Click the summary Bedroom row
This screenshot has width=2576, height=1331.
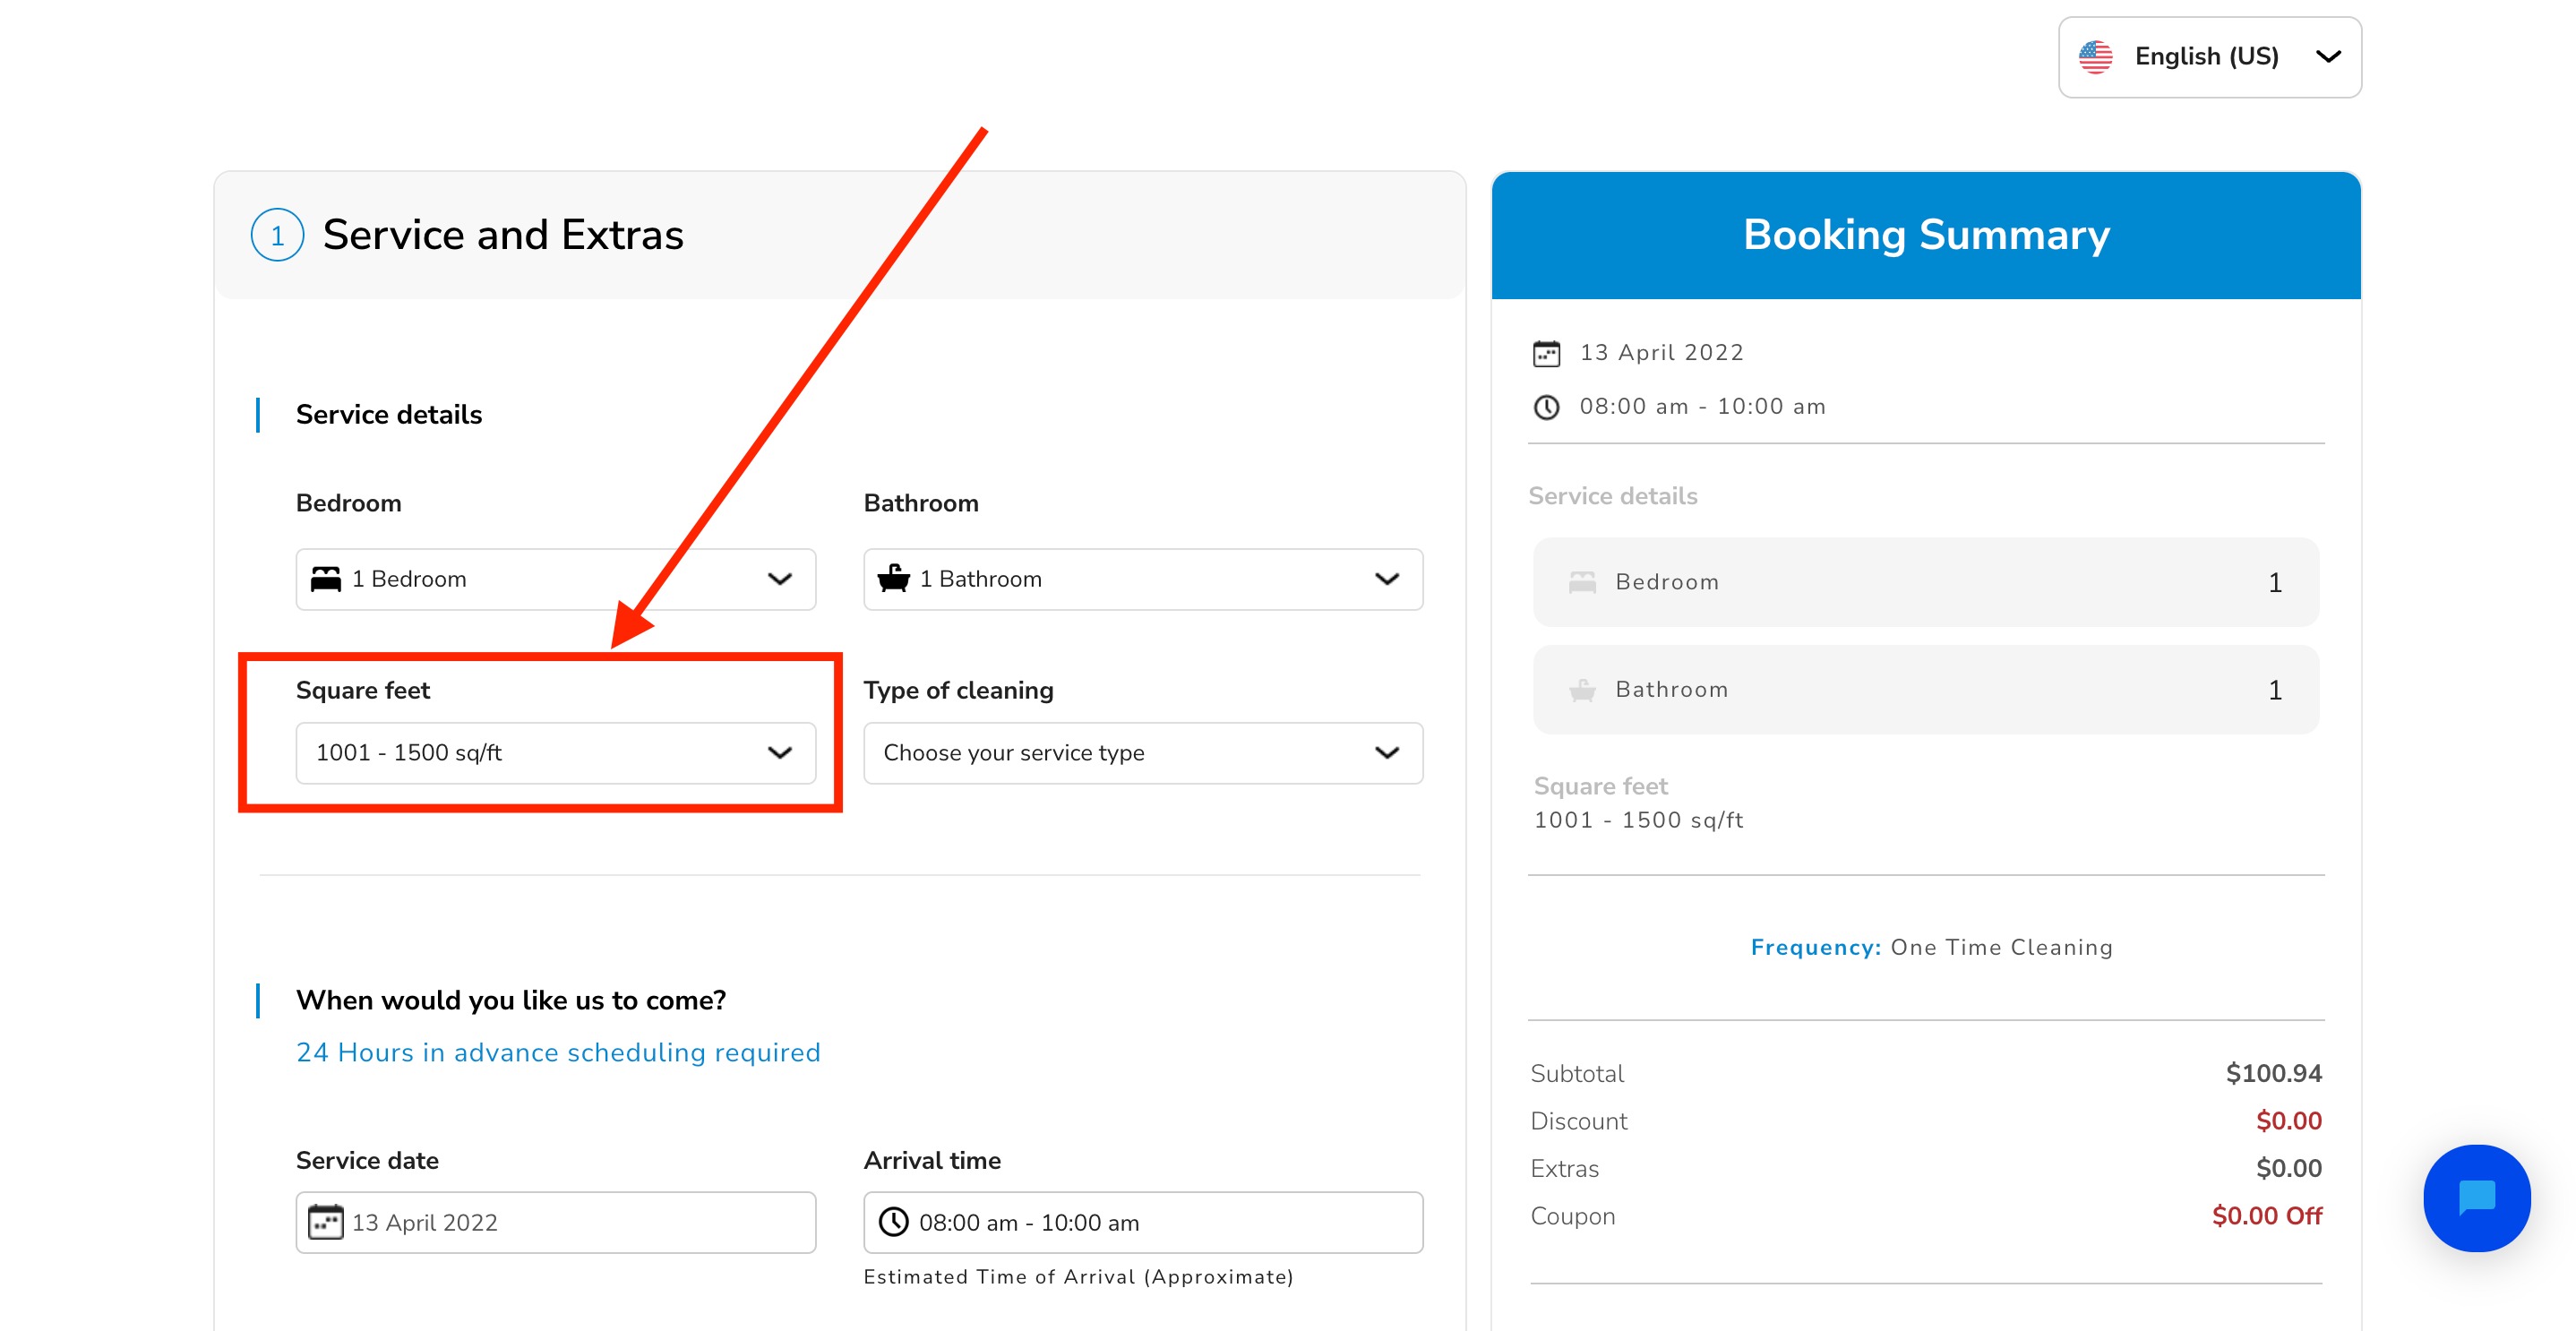pyautogui.click(x=1925, y=582)
